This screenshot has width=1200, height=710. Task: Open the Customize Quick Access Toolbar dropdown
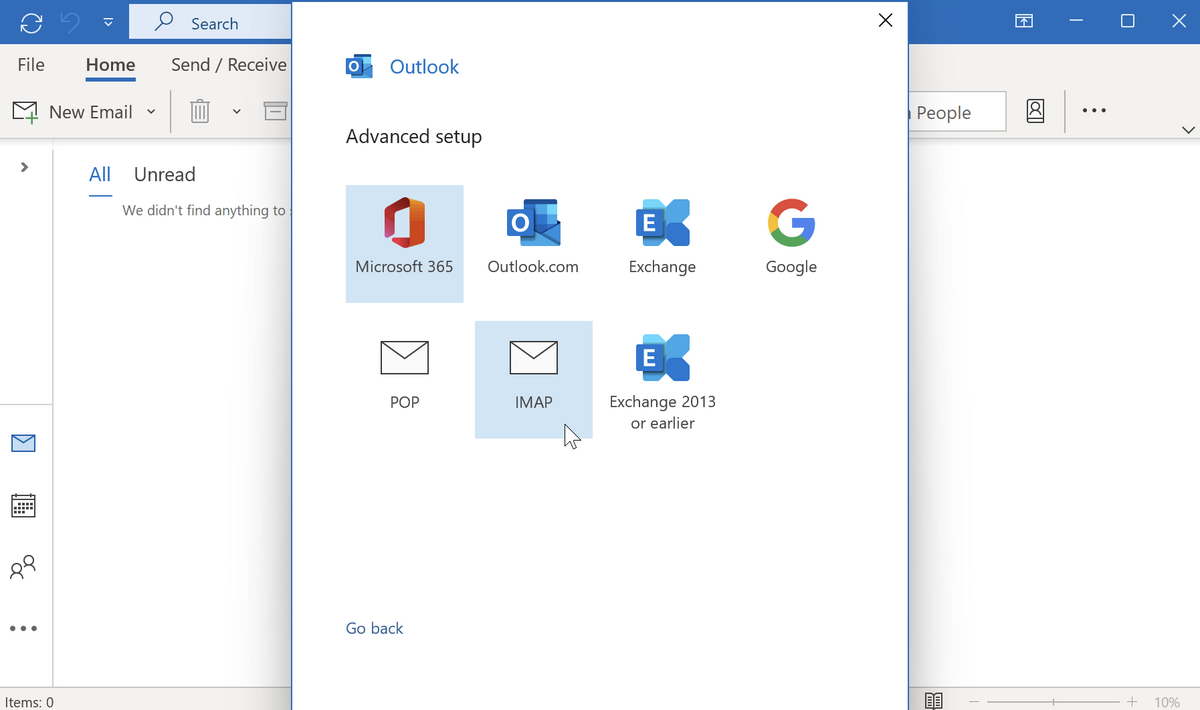pos(108,22)
